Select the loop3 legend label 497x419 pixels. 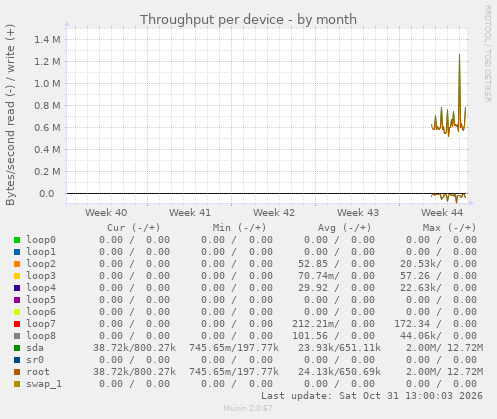tap(41, 276)
